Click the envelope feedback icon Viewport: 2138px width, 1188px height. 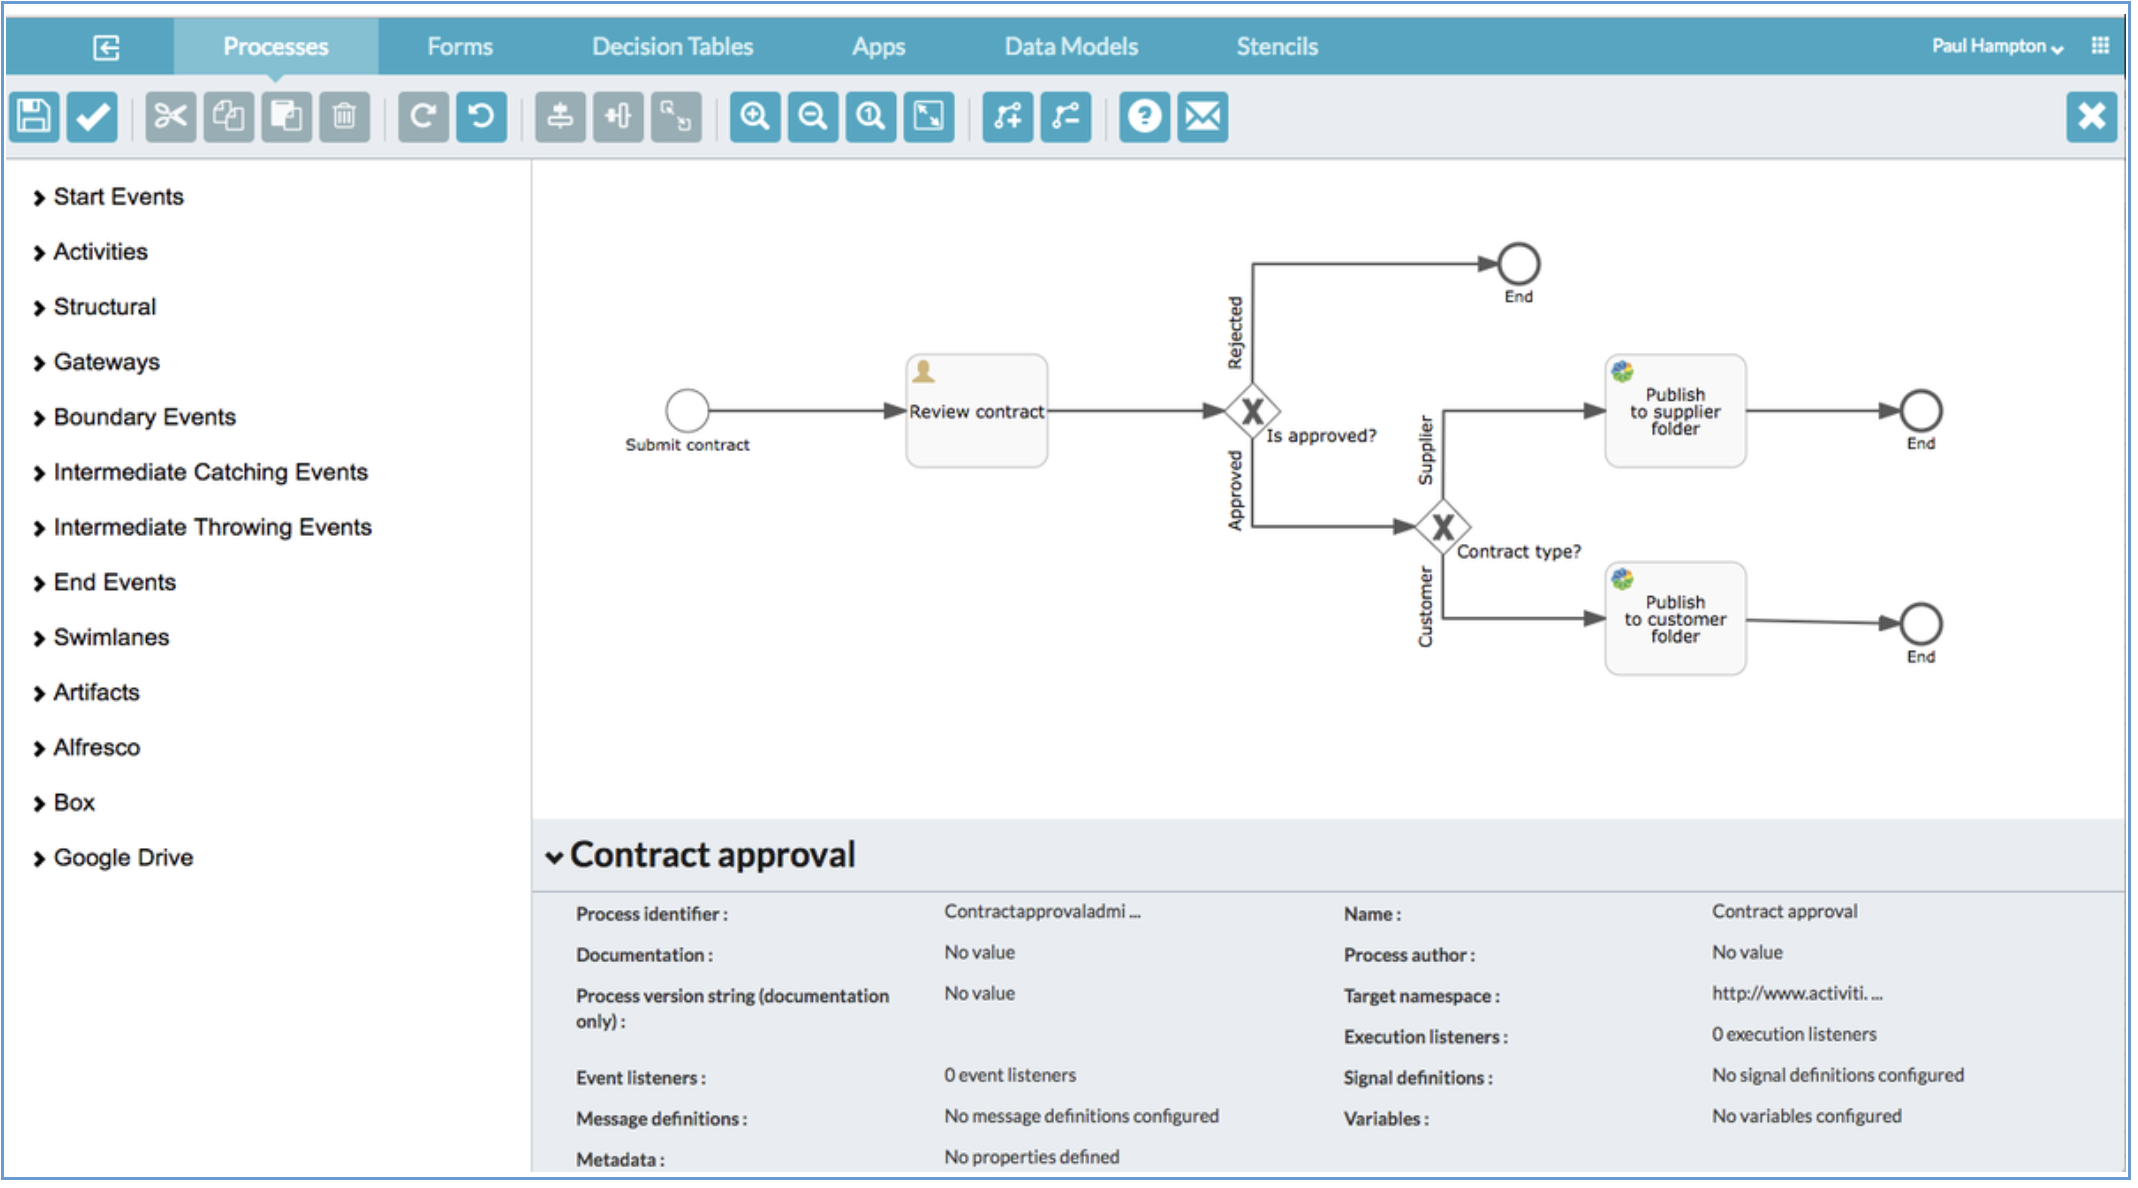[1202, 117]
